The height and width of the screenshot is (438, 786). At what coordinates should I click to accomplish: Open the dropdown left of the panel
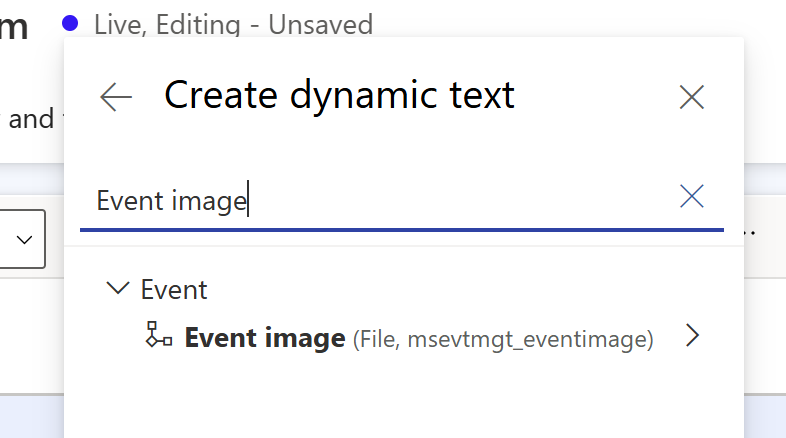pyautogui.click(x=24, y=240)
